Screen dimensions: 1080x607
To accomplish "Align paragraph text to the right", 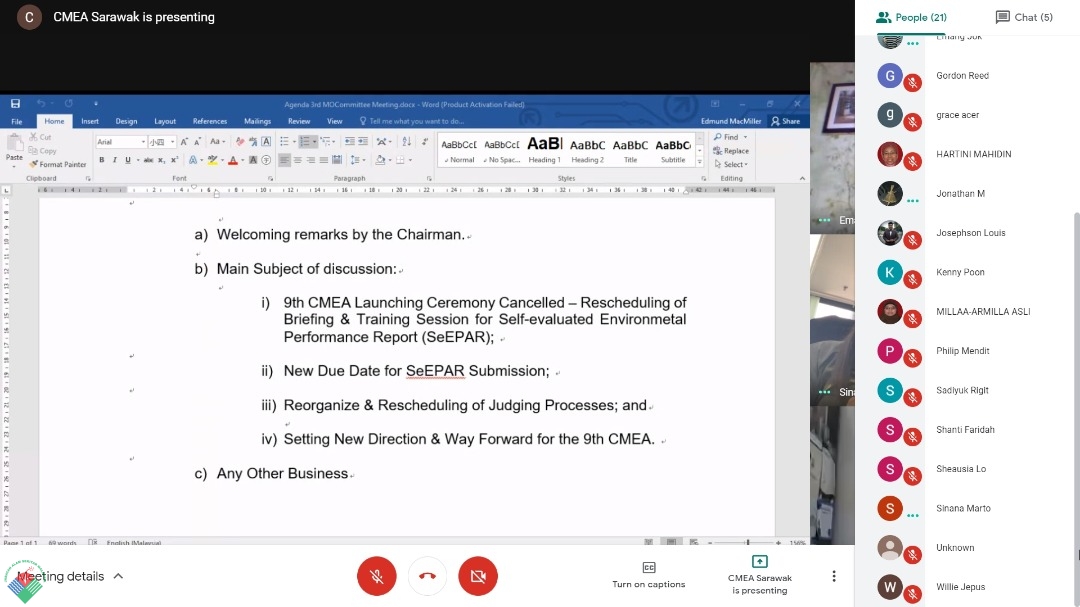I will pos(311,160).
